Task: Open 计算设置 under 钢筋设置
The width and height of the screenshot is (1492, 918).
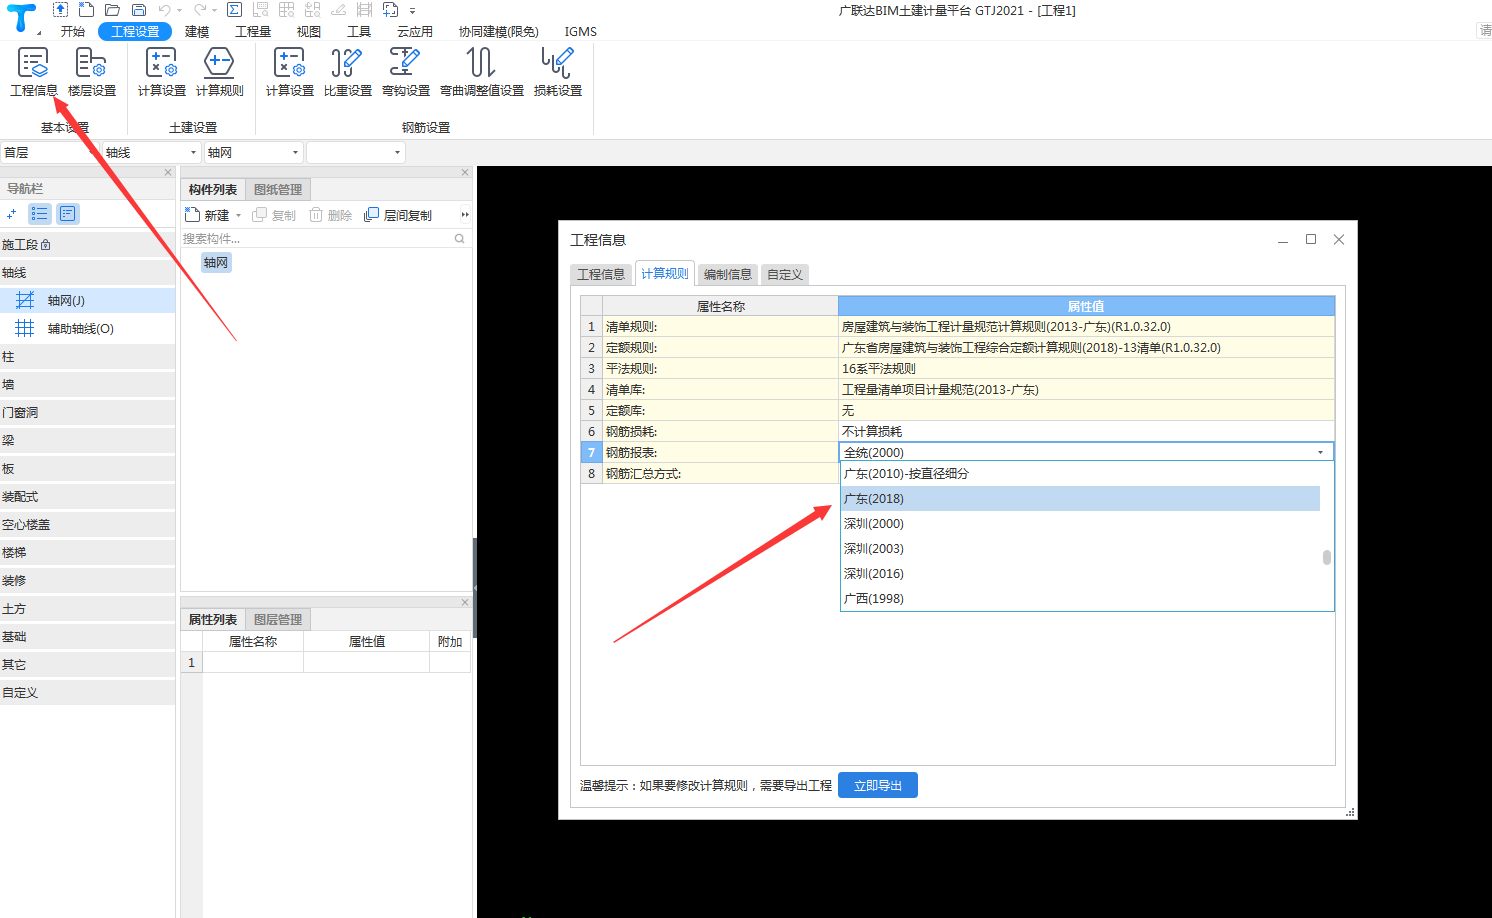Action: 290,72
